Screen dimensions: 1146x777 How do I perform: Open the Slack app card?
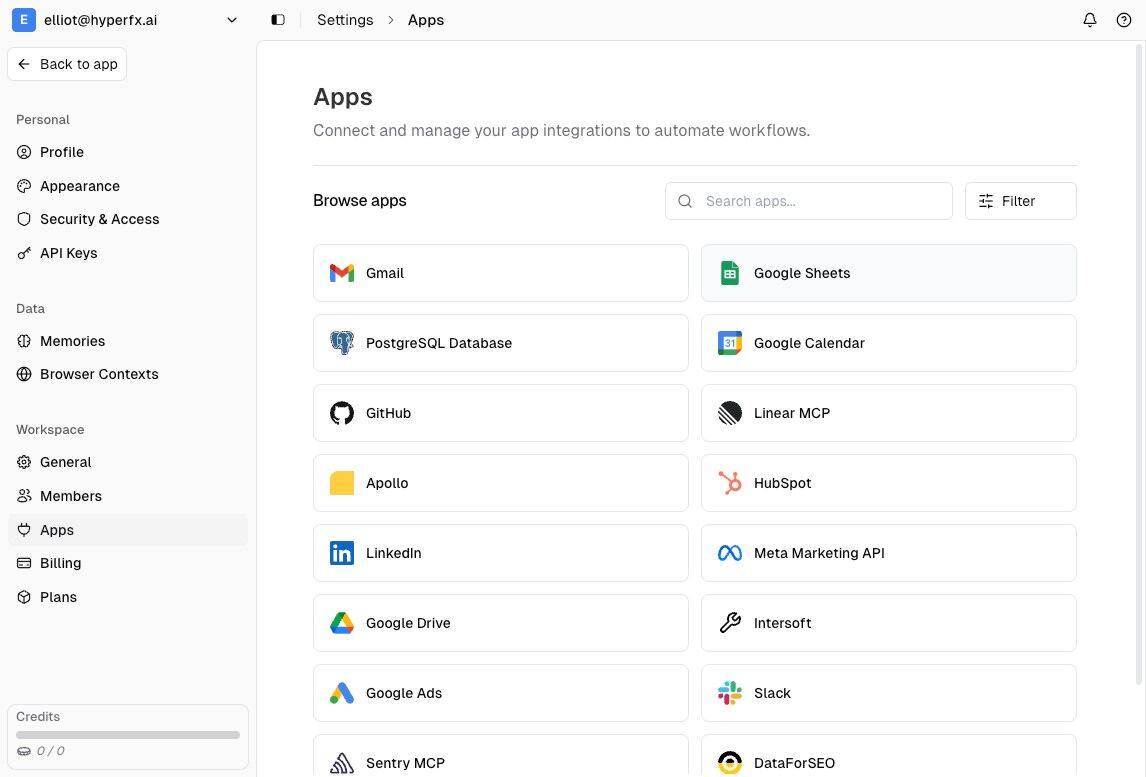click(x=889, y=693)
